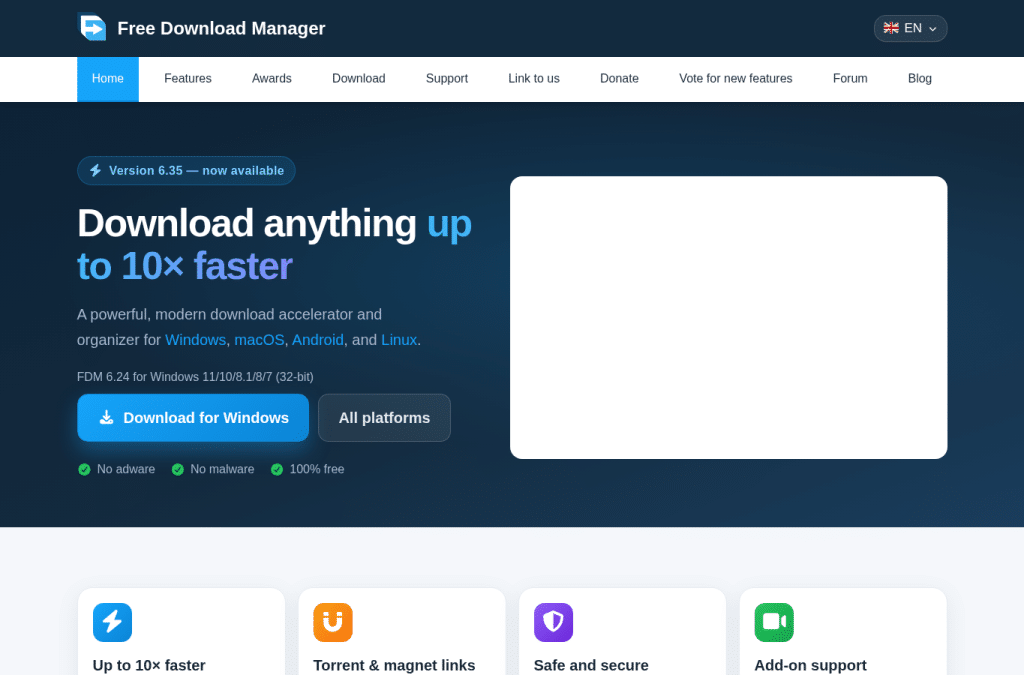Click the download arrow icon on the button
The image size is (1024, 675).
106,417
